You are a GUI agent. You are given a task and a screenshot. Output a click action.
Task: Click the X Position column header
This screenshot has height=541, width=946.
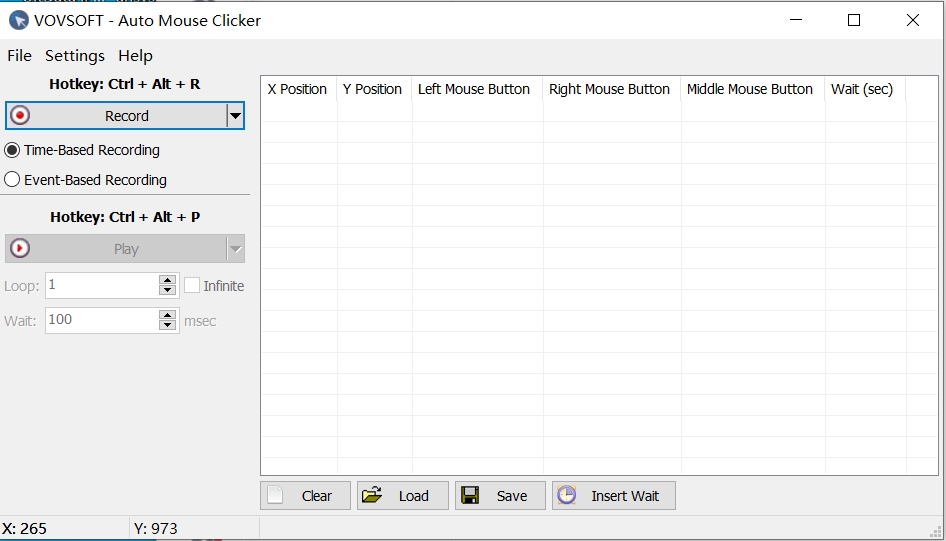pos(299,89)
